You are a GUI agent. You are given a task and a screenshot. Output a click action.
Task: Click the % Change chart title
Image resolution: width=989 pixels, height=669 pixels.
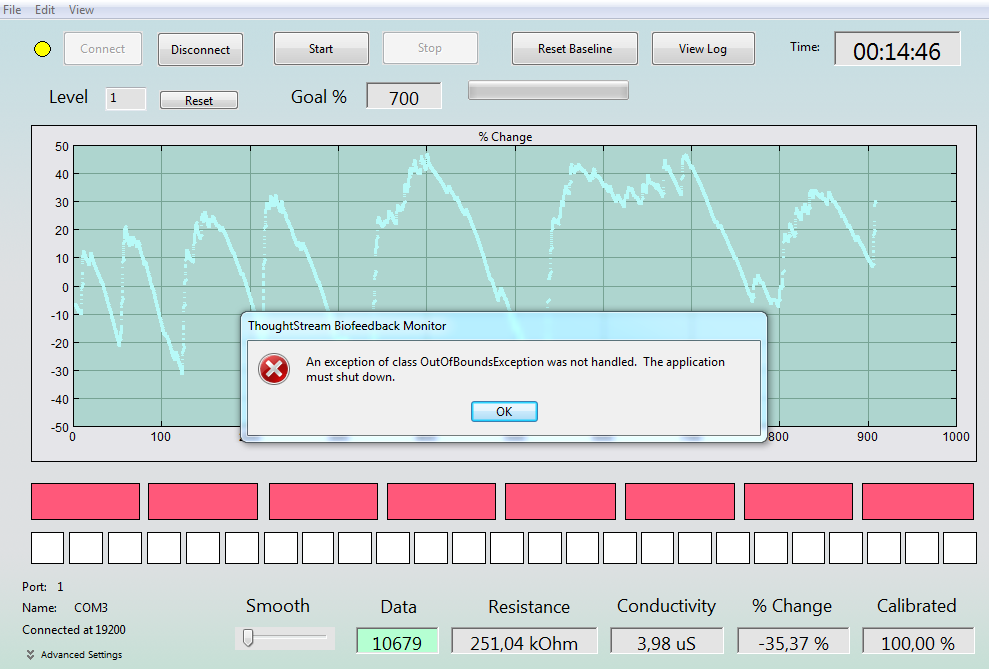click(x=505, y=137)
